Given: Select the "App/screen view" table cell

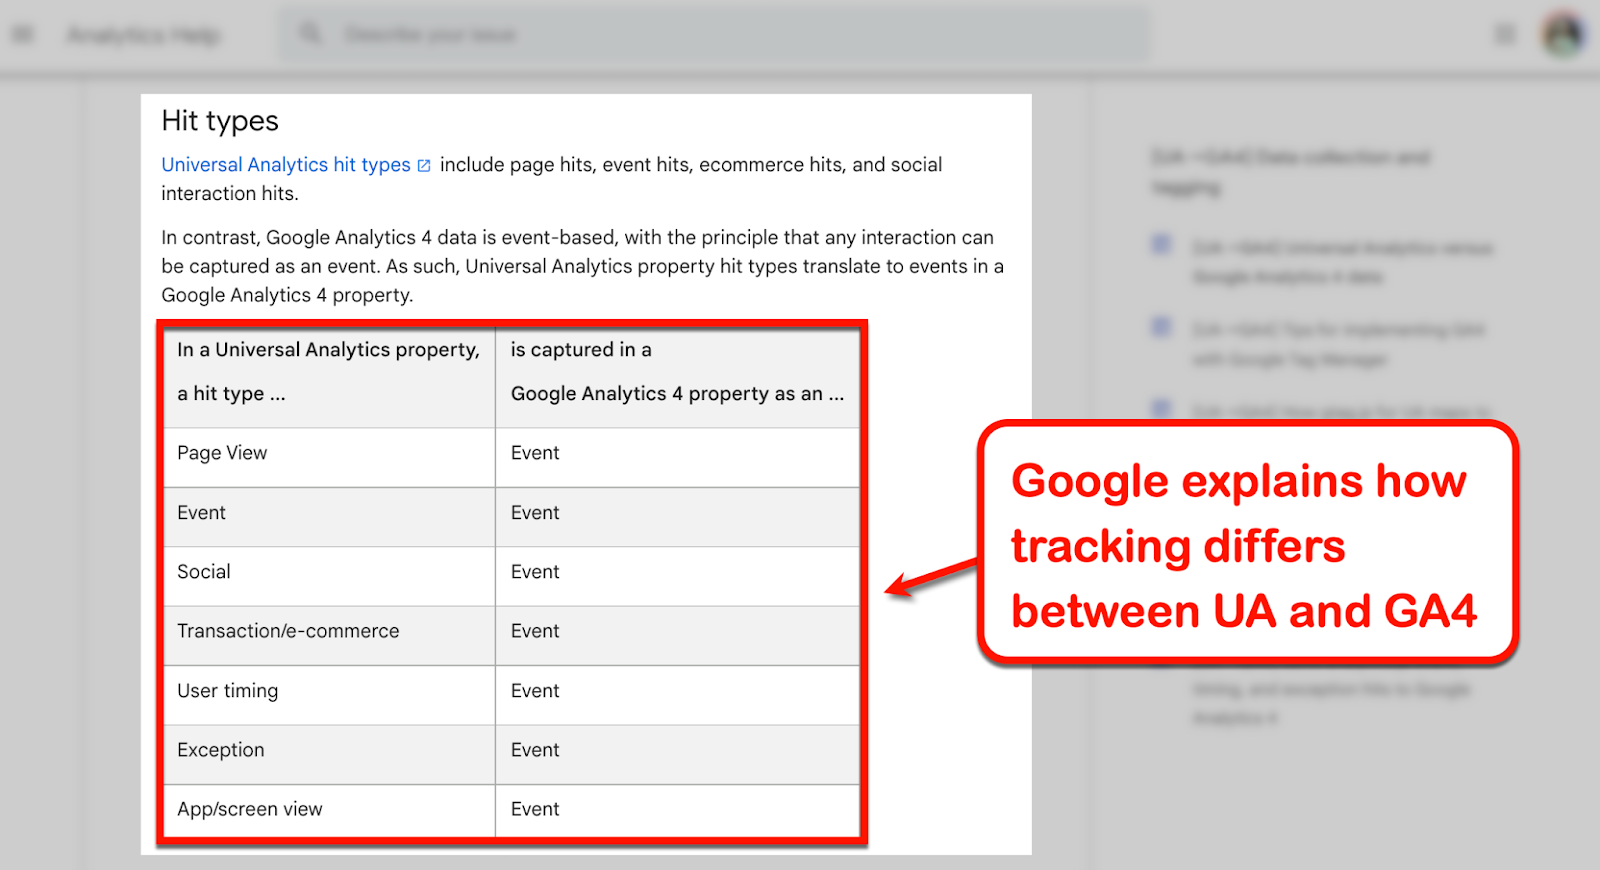Looking at the screenshot, I should [330, 811].
